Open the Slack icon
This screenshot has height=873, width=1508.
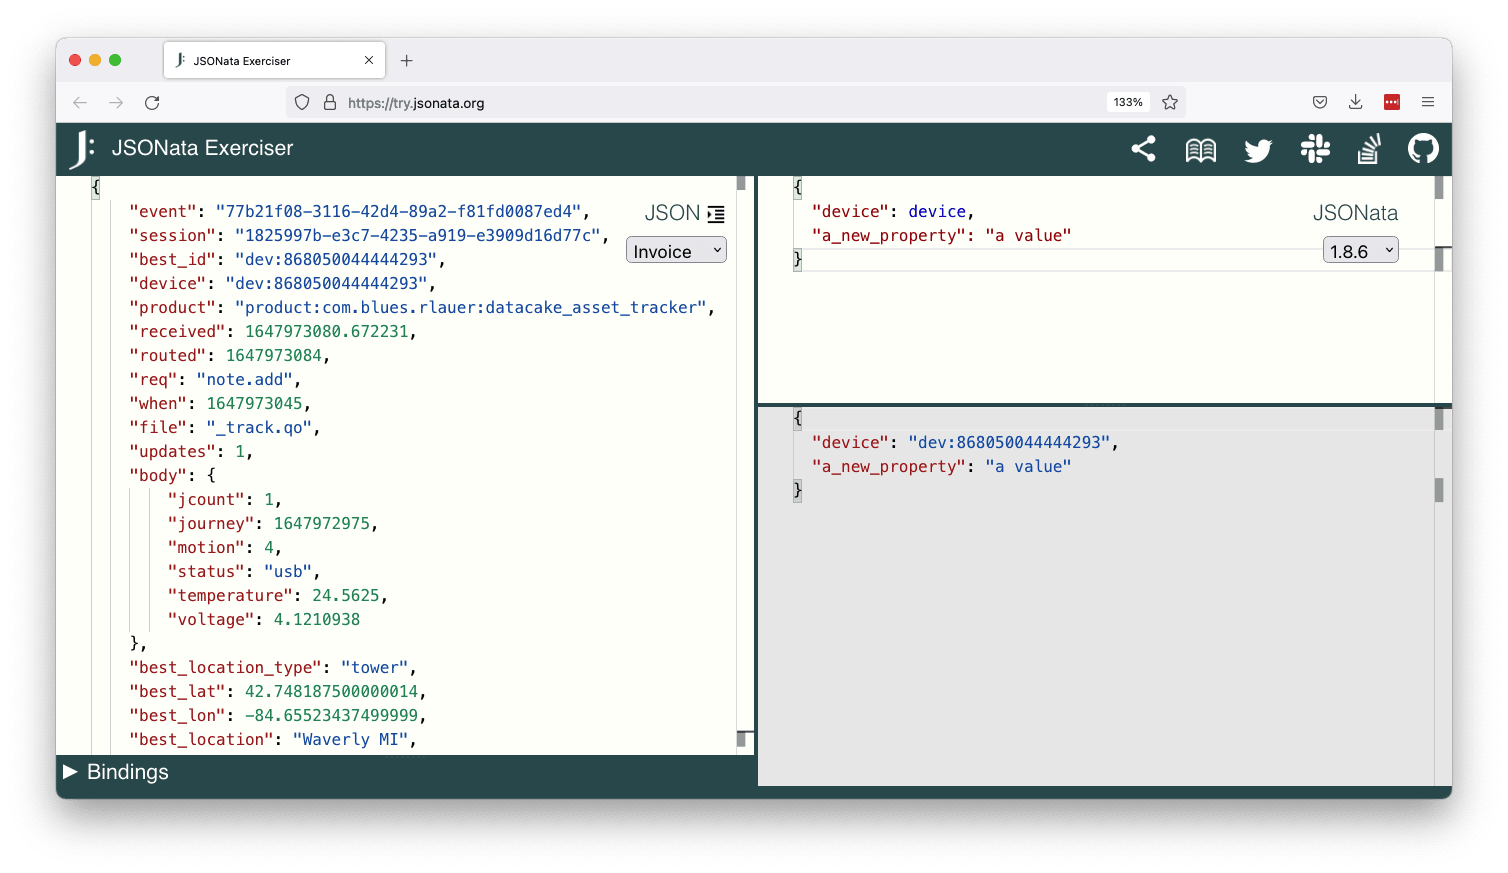1315,149
